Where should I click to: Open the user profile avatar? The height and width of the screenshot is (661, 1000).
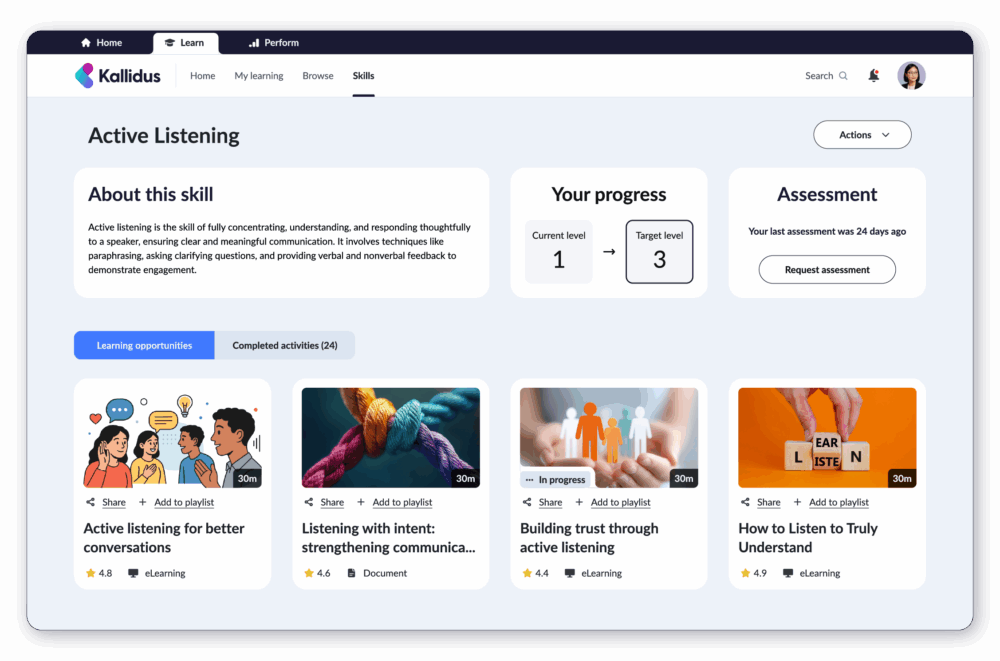pos(911,76)
